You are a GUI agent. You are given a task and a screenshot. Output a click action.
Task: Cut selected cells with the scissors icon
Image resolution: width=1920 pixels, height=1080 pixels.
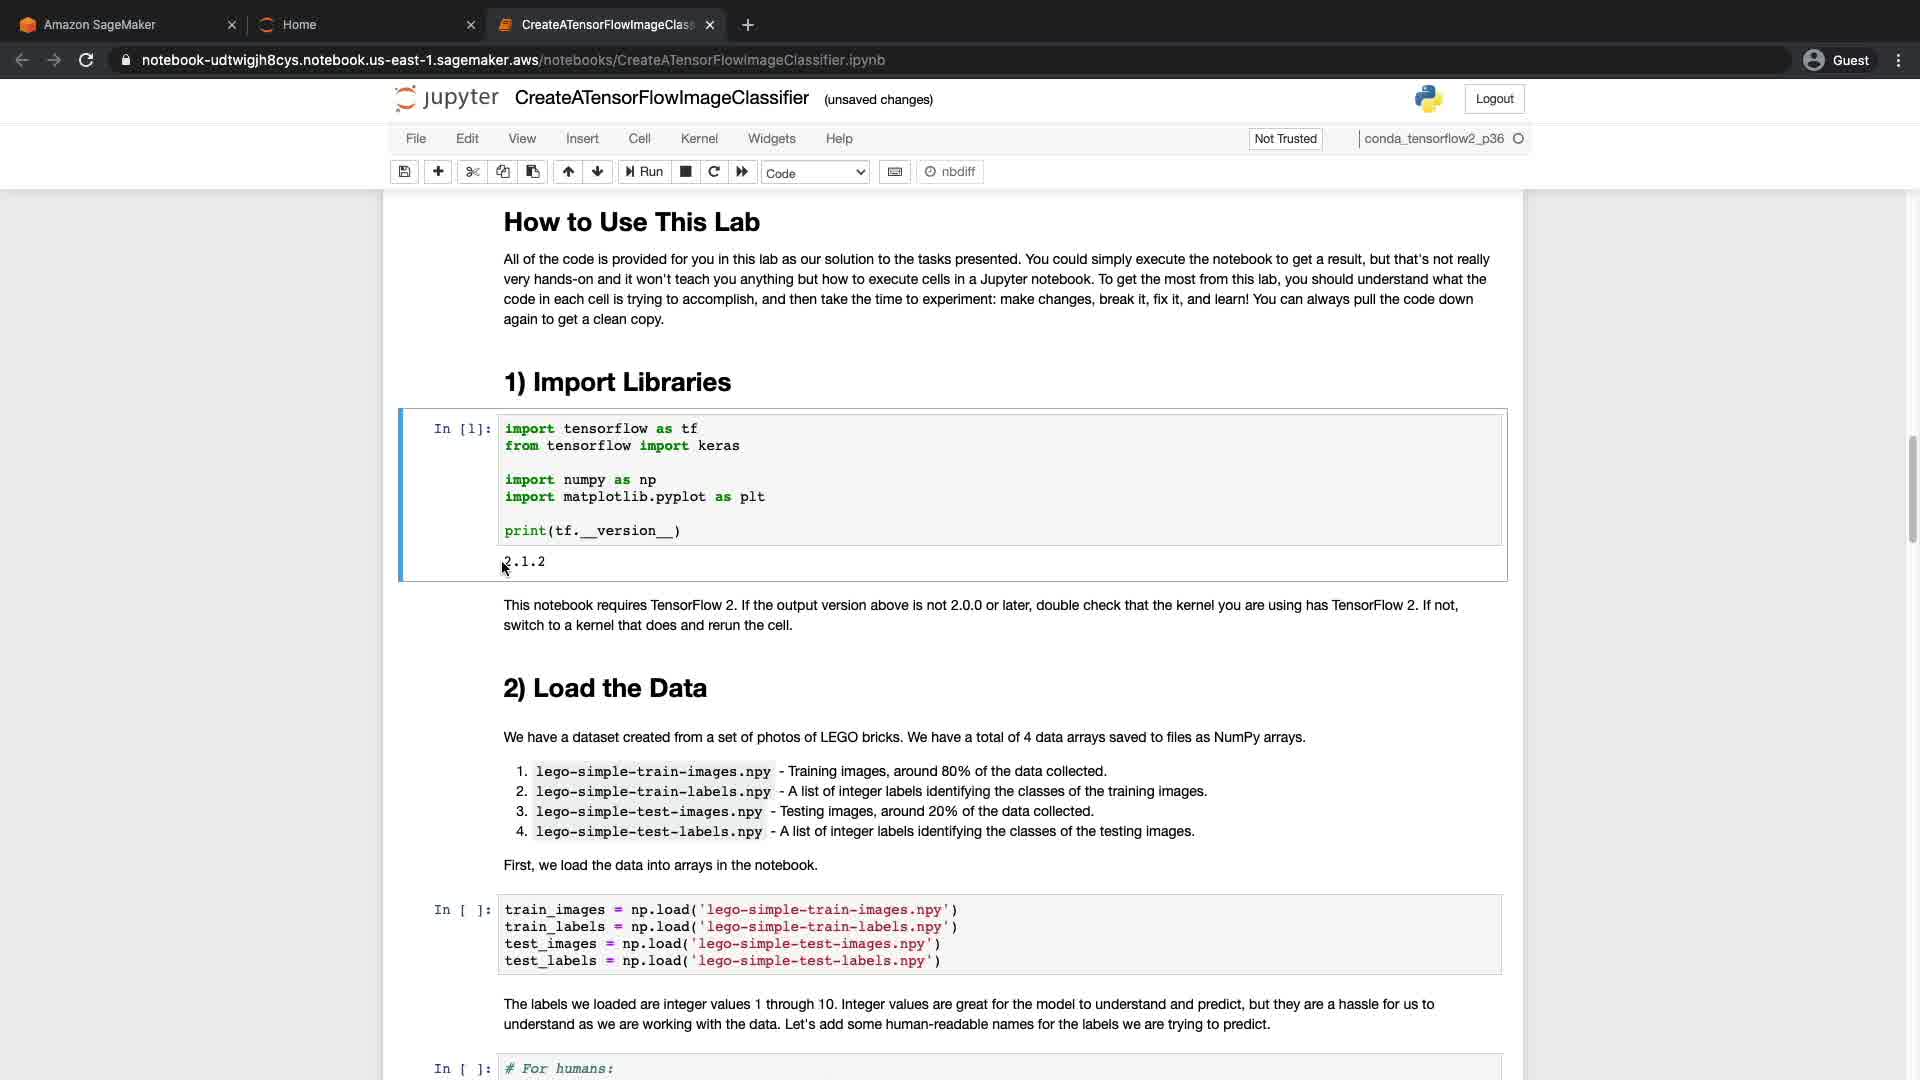pos(473,172)
